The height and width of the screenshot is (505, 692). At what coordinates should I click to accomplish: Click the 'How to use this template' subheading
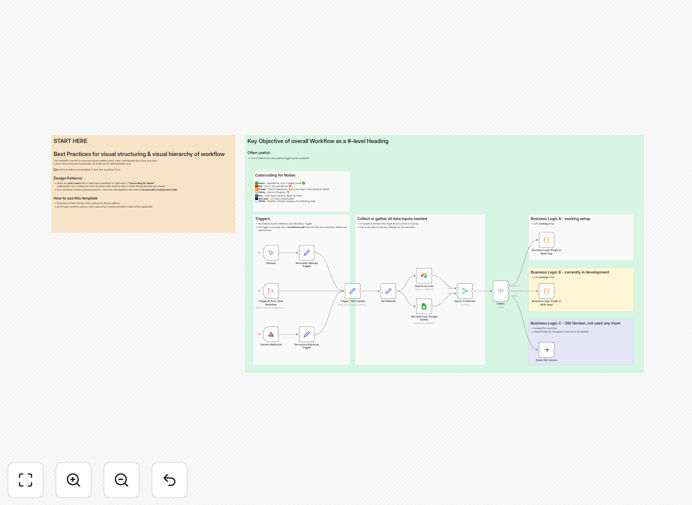coord(75,198)
